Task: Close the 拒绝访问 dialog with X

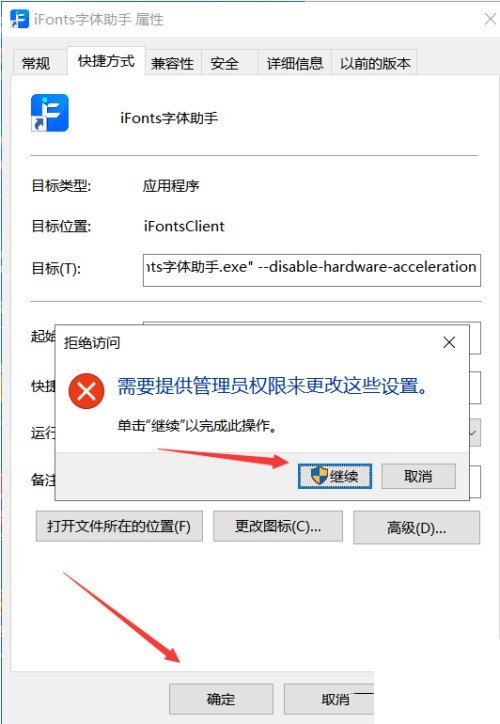Action: tap(449, 342)
